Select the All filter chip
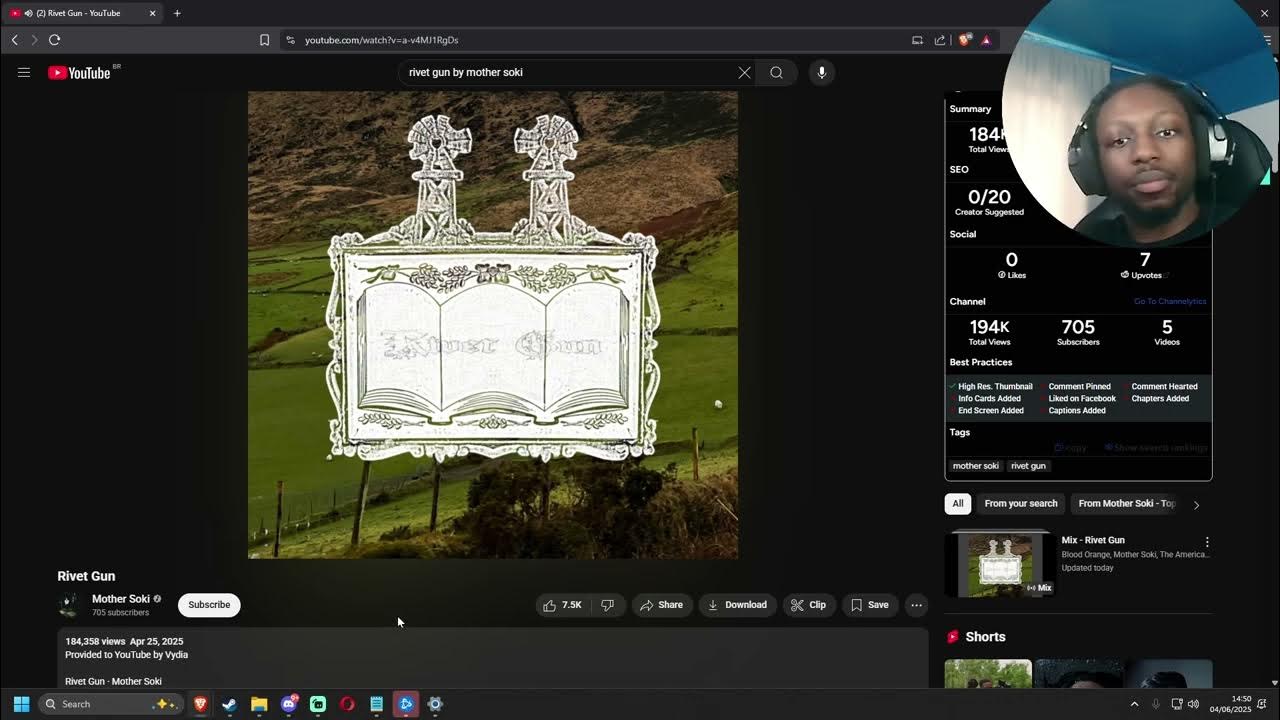Viewport: 1280px width, 720px height. 957,504
